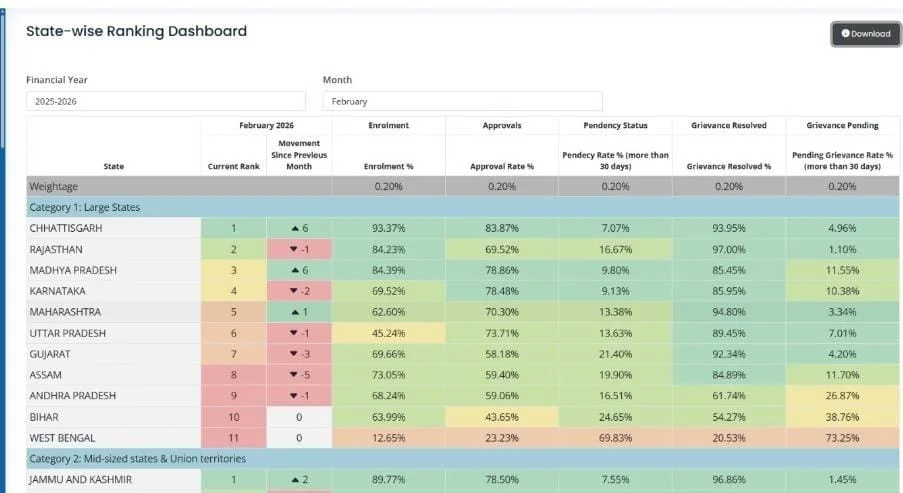Open the Month dropdown showing February
The image size is (903, 493).
tap(462, 101)
